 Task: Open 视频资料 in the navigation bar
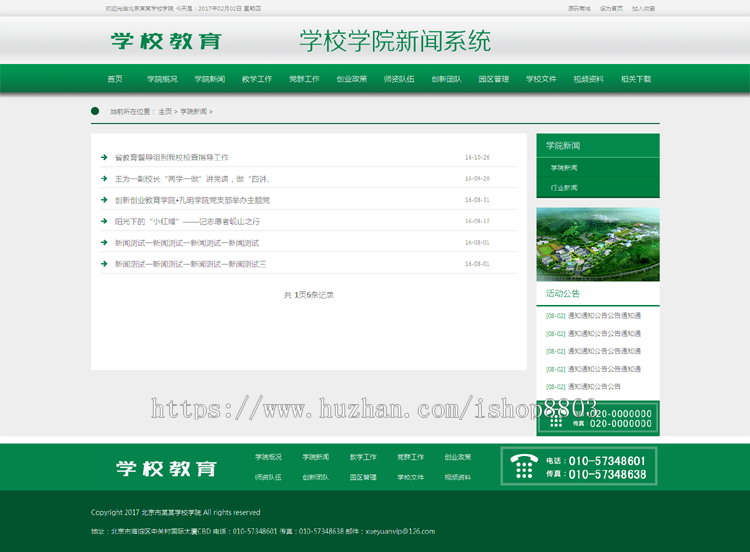[588, 79]
